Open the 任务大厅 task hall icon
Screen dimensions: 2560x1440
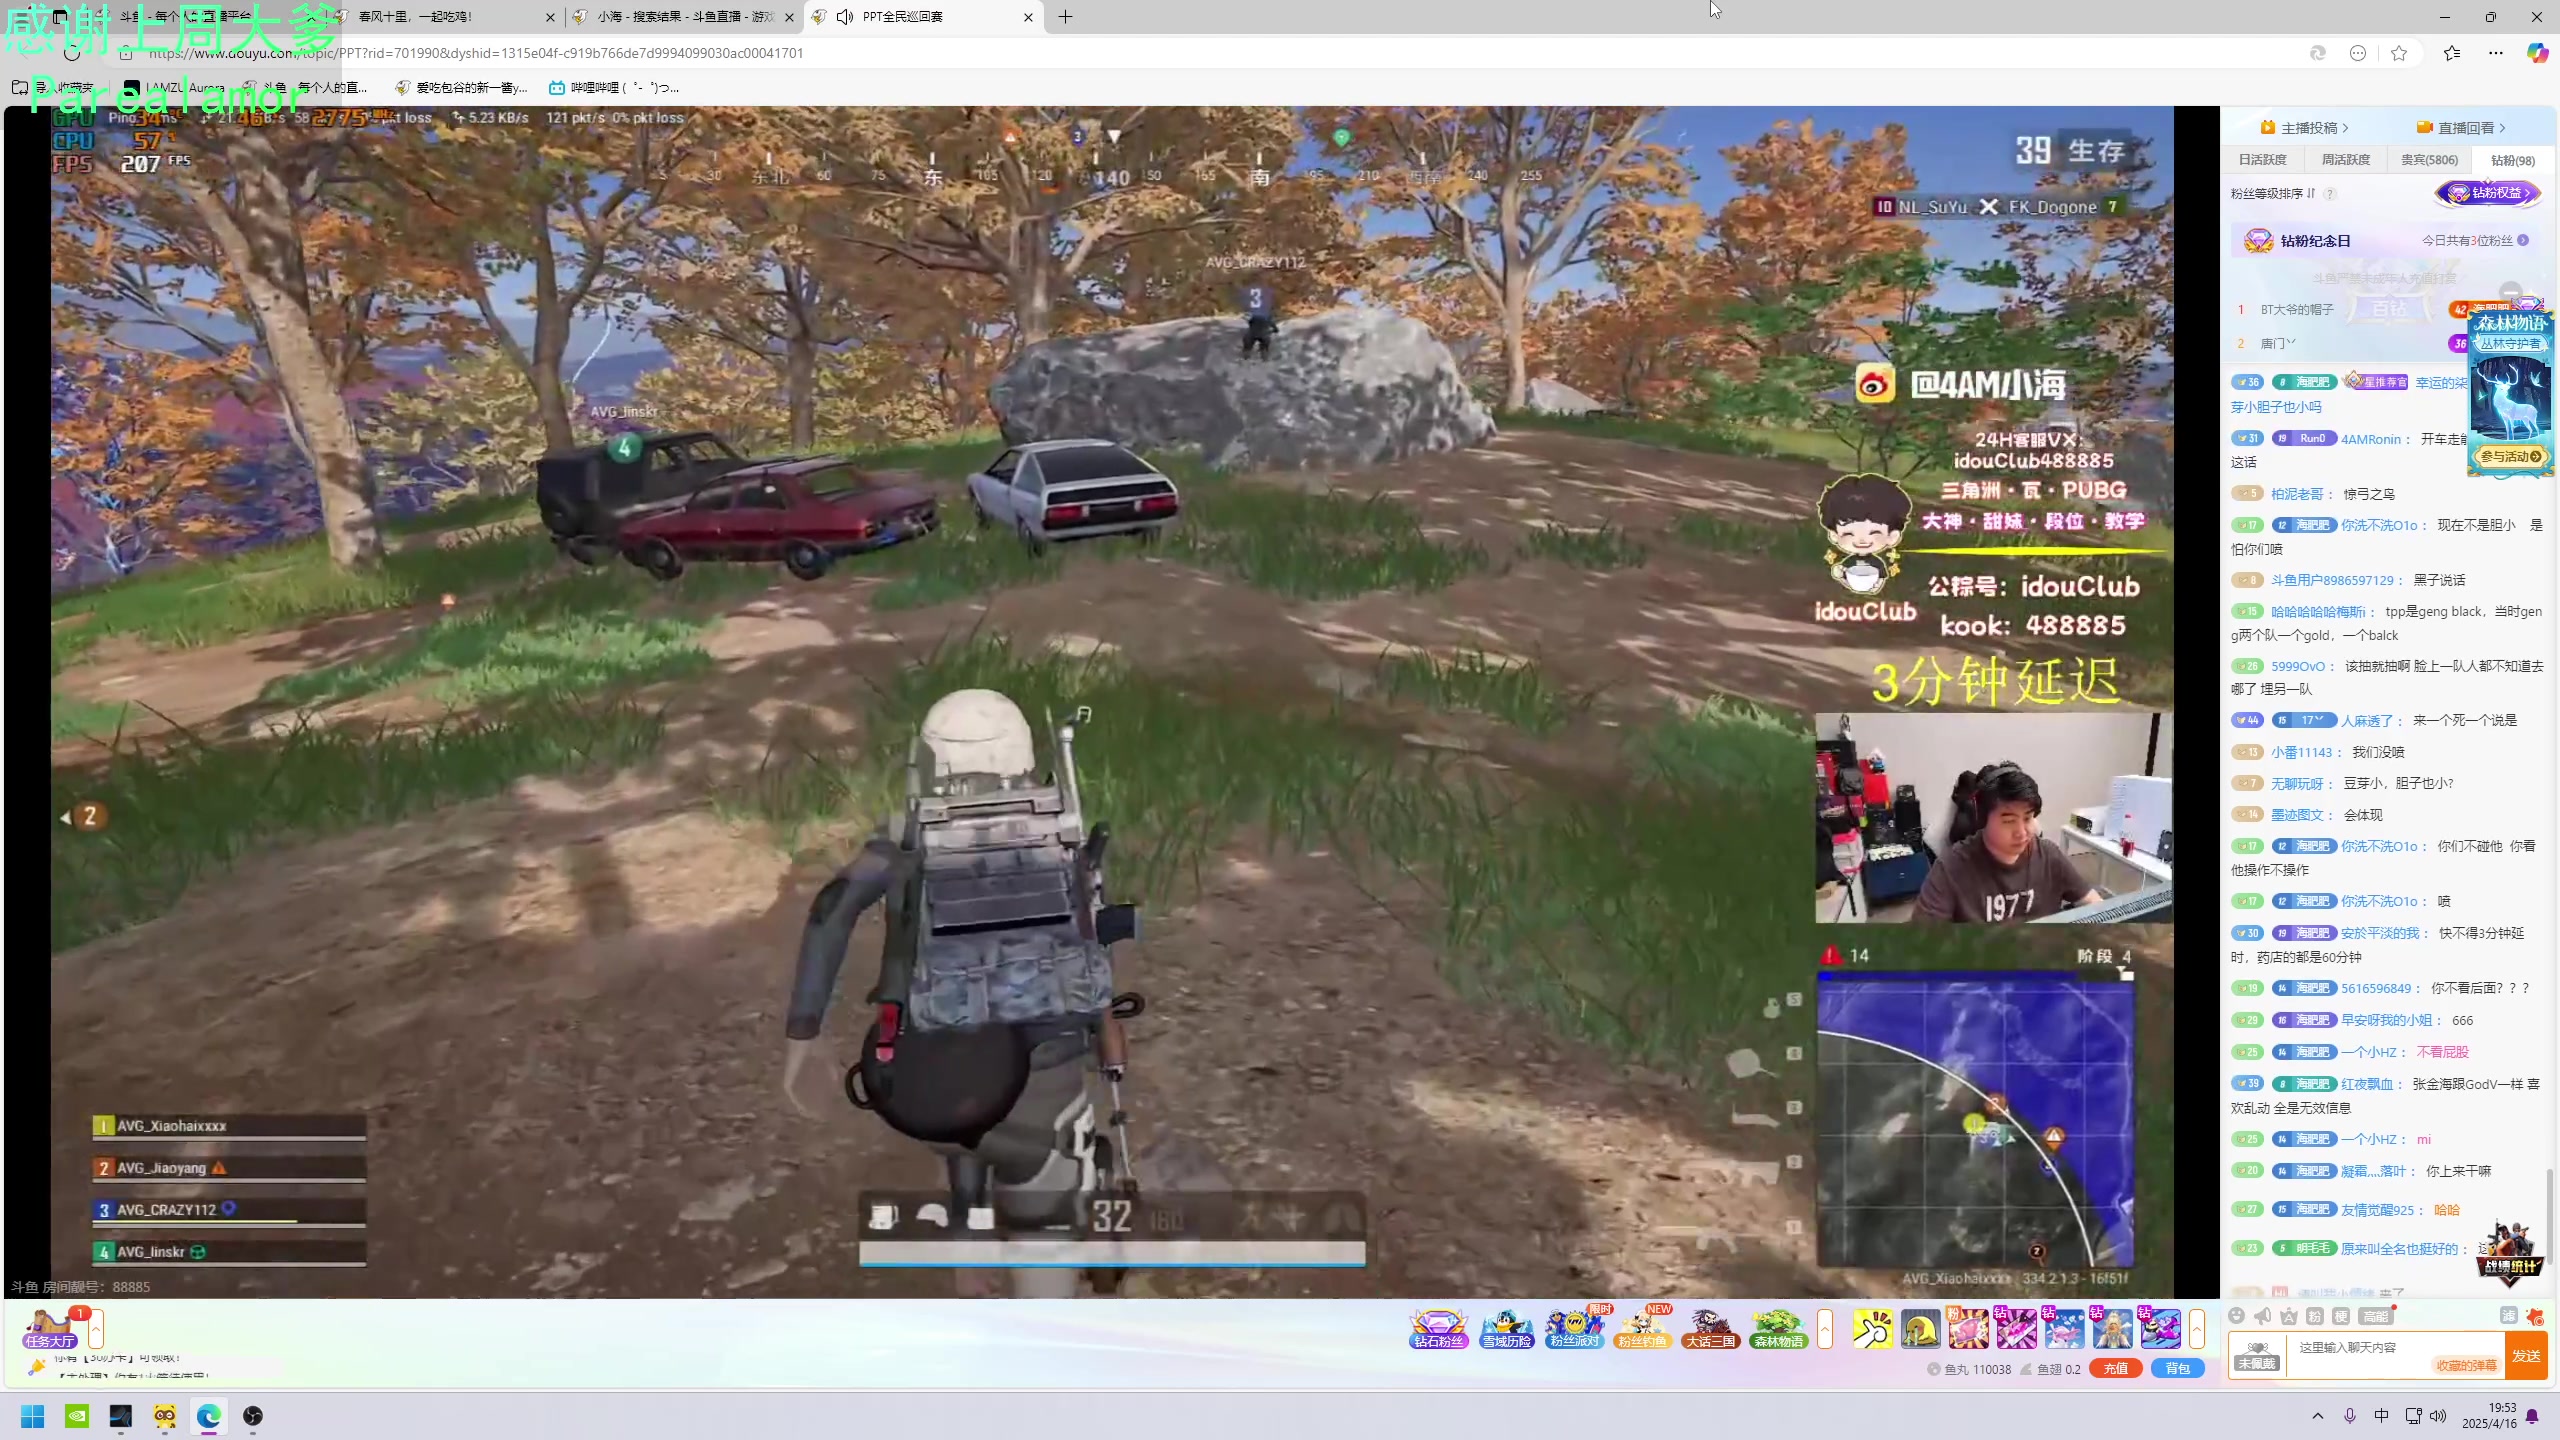[50, 1329]
